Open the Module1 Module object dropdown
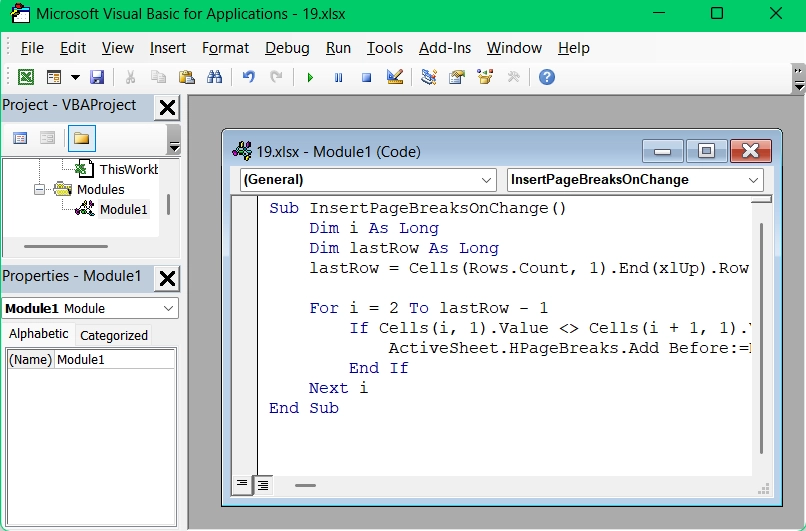Screen dimensions: 806x531 pos(168,308)
